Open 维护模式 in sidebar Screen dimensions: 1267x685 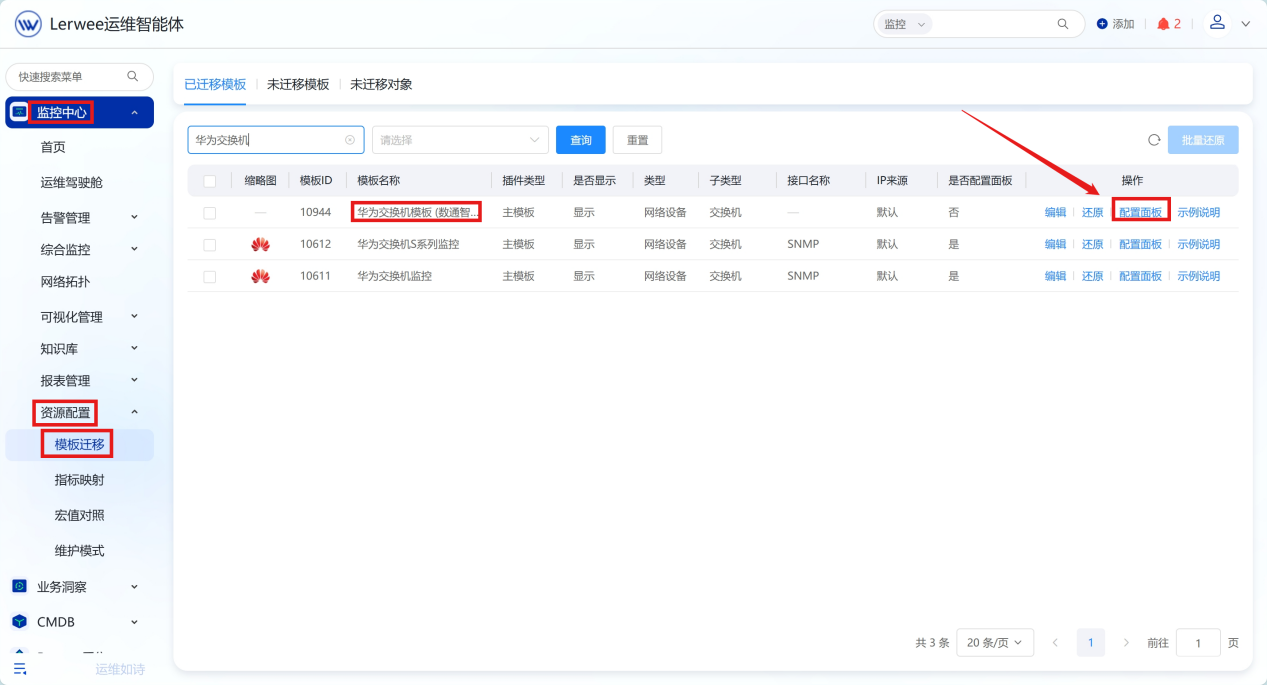[x=79, y=551]
